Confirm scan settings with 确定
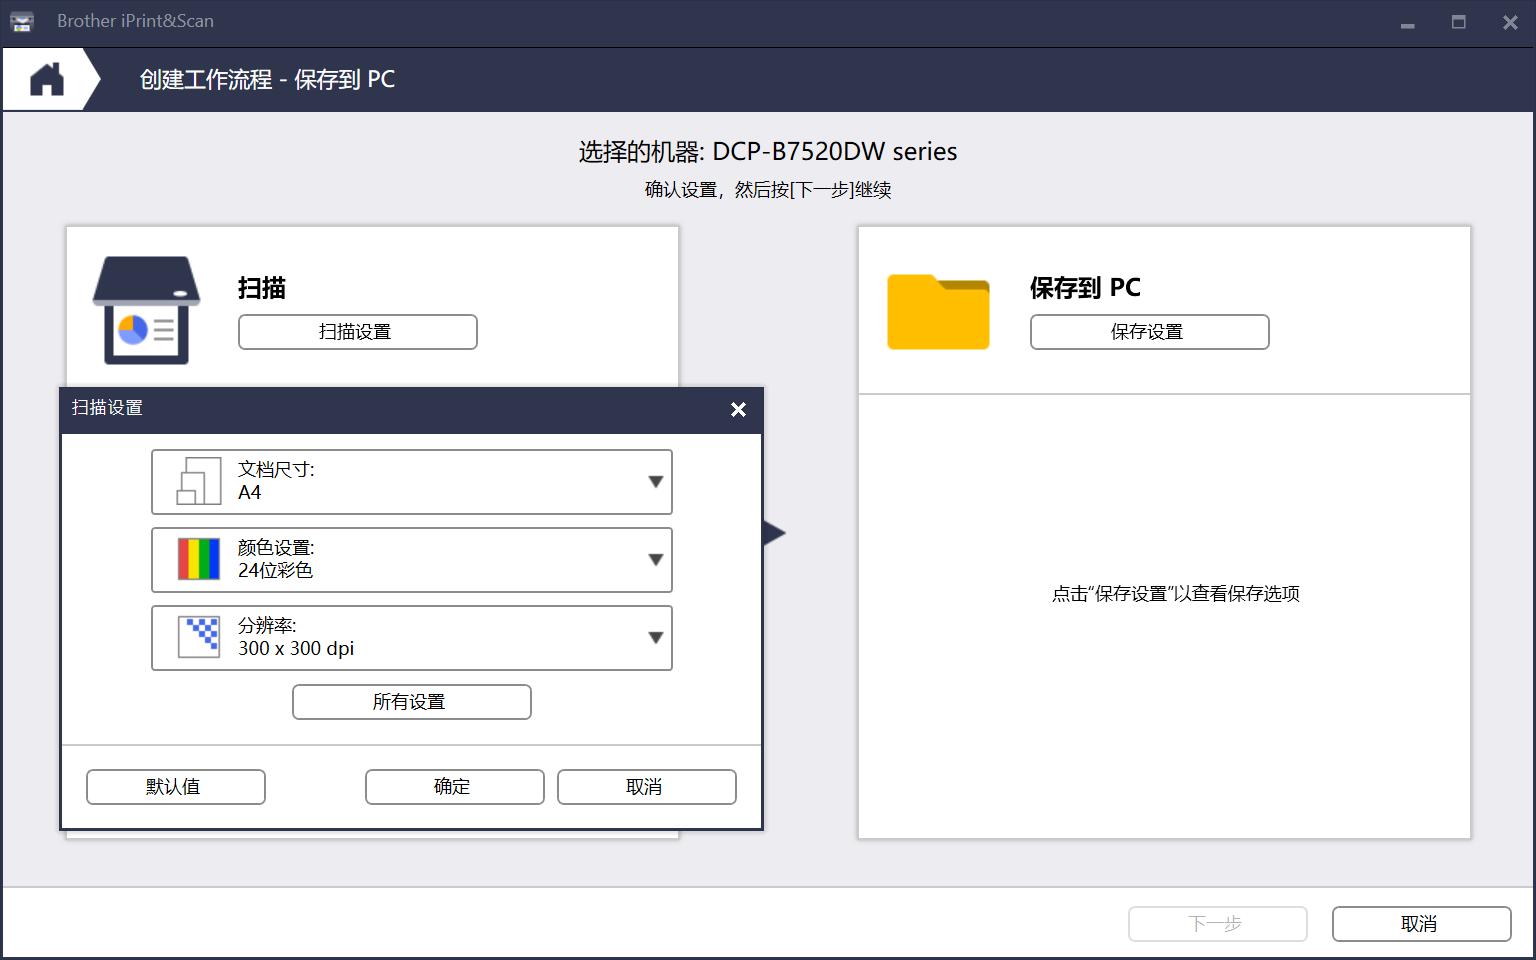This screenshot has height=960, width=1536. click(454, 786)
